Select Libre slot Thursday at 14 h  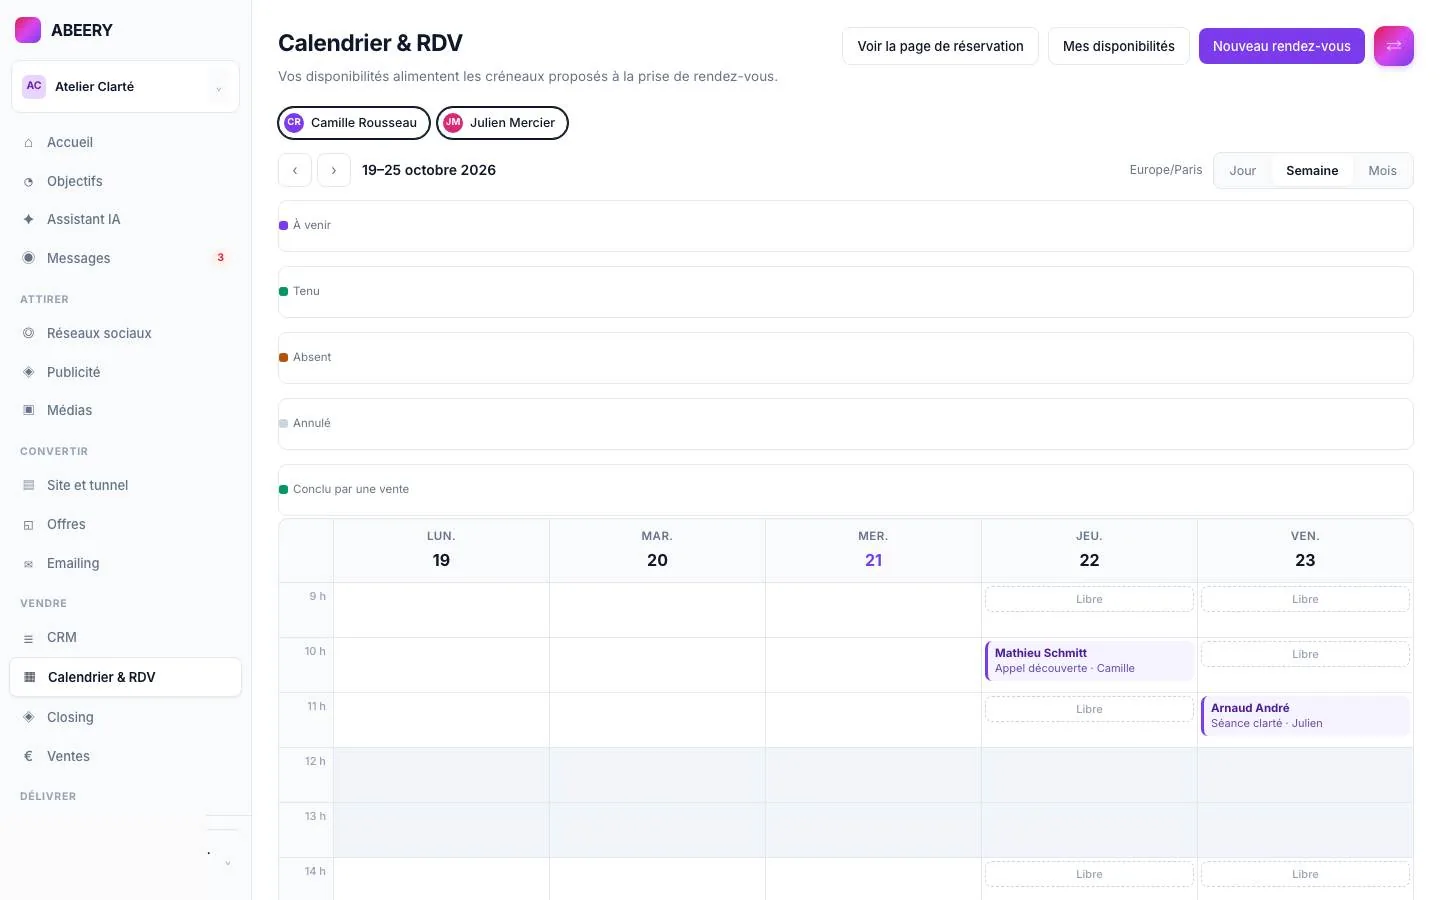point(1089,874)
